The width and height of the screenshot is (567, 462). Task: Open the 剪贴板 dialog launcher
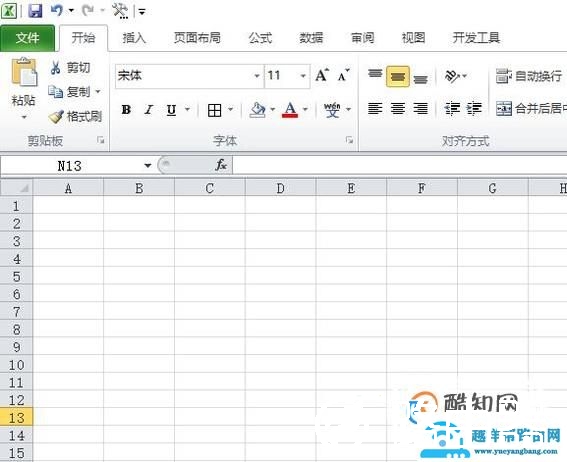point(101,140)
